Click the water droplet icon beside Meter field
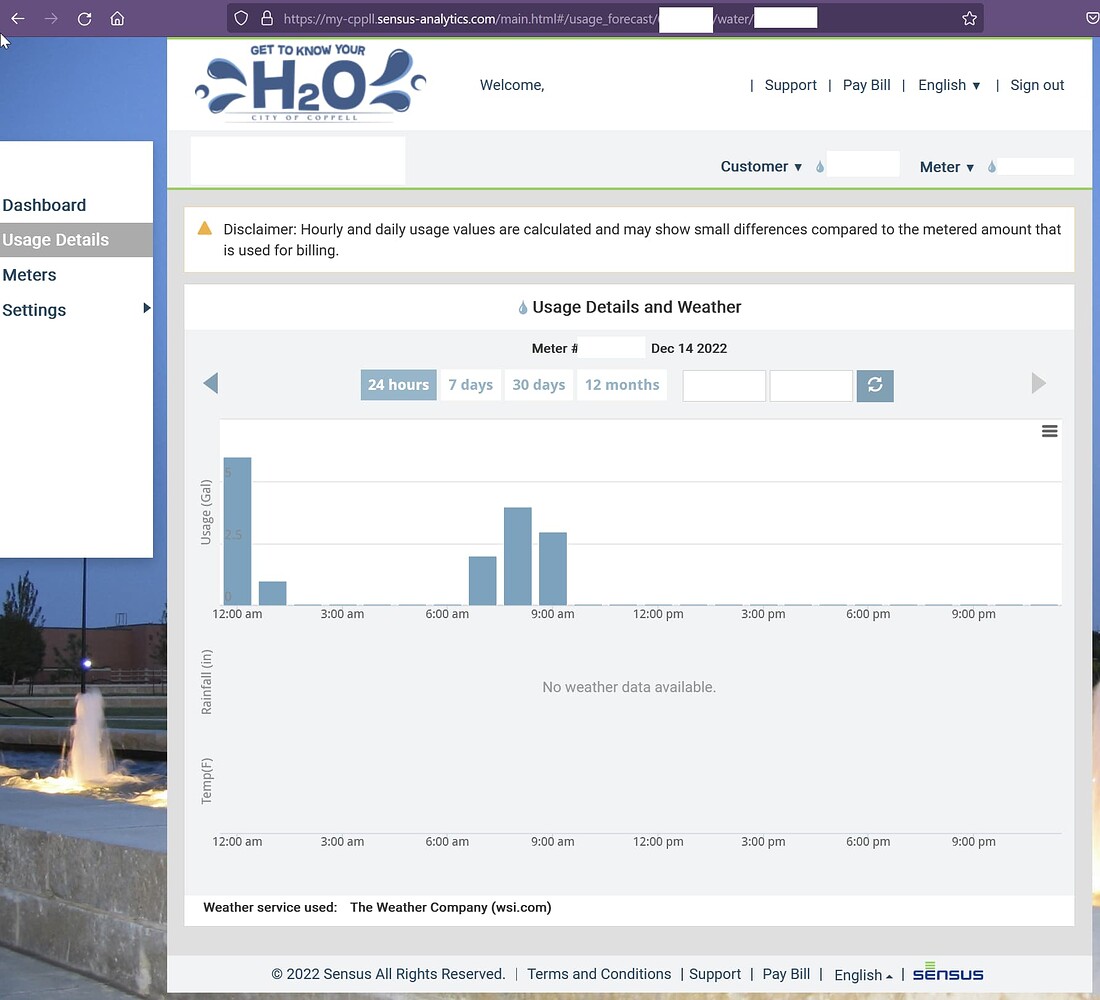Screen dimensions: 1100x1000 [x=991, y=167]
